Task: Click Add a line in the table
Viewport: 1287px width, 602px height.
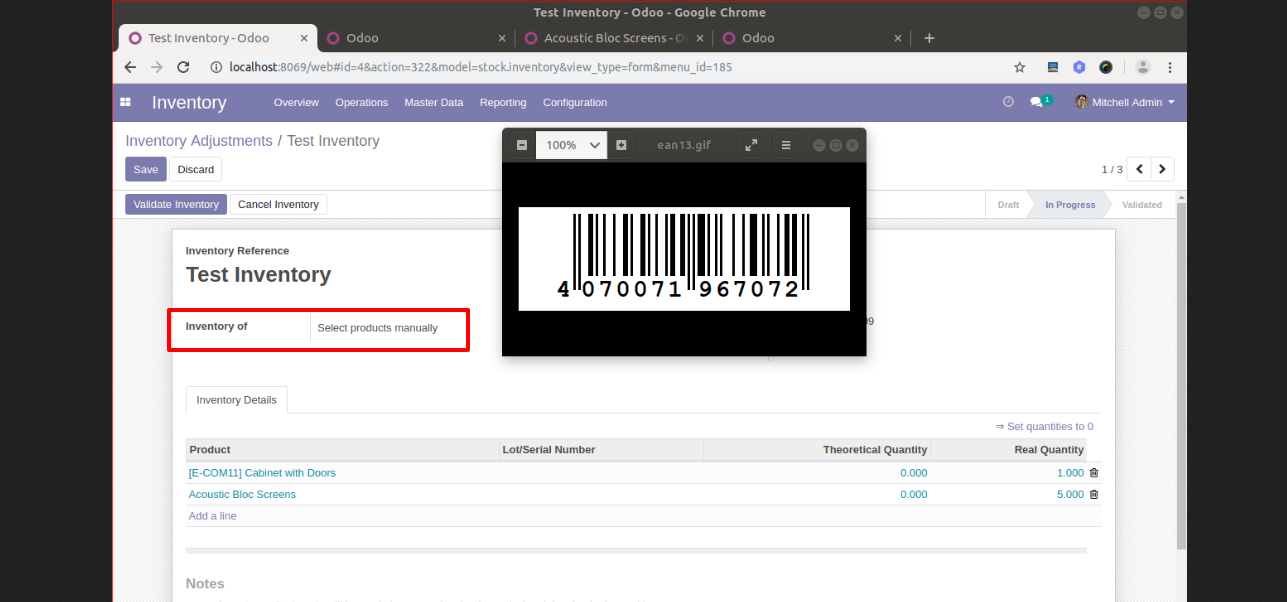Action: [212, 516]
